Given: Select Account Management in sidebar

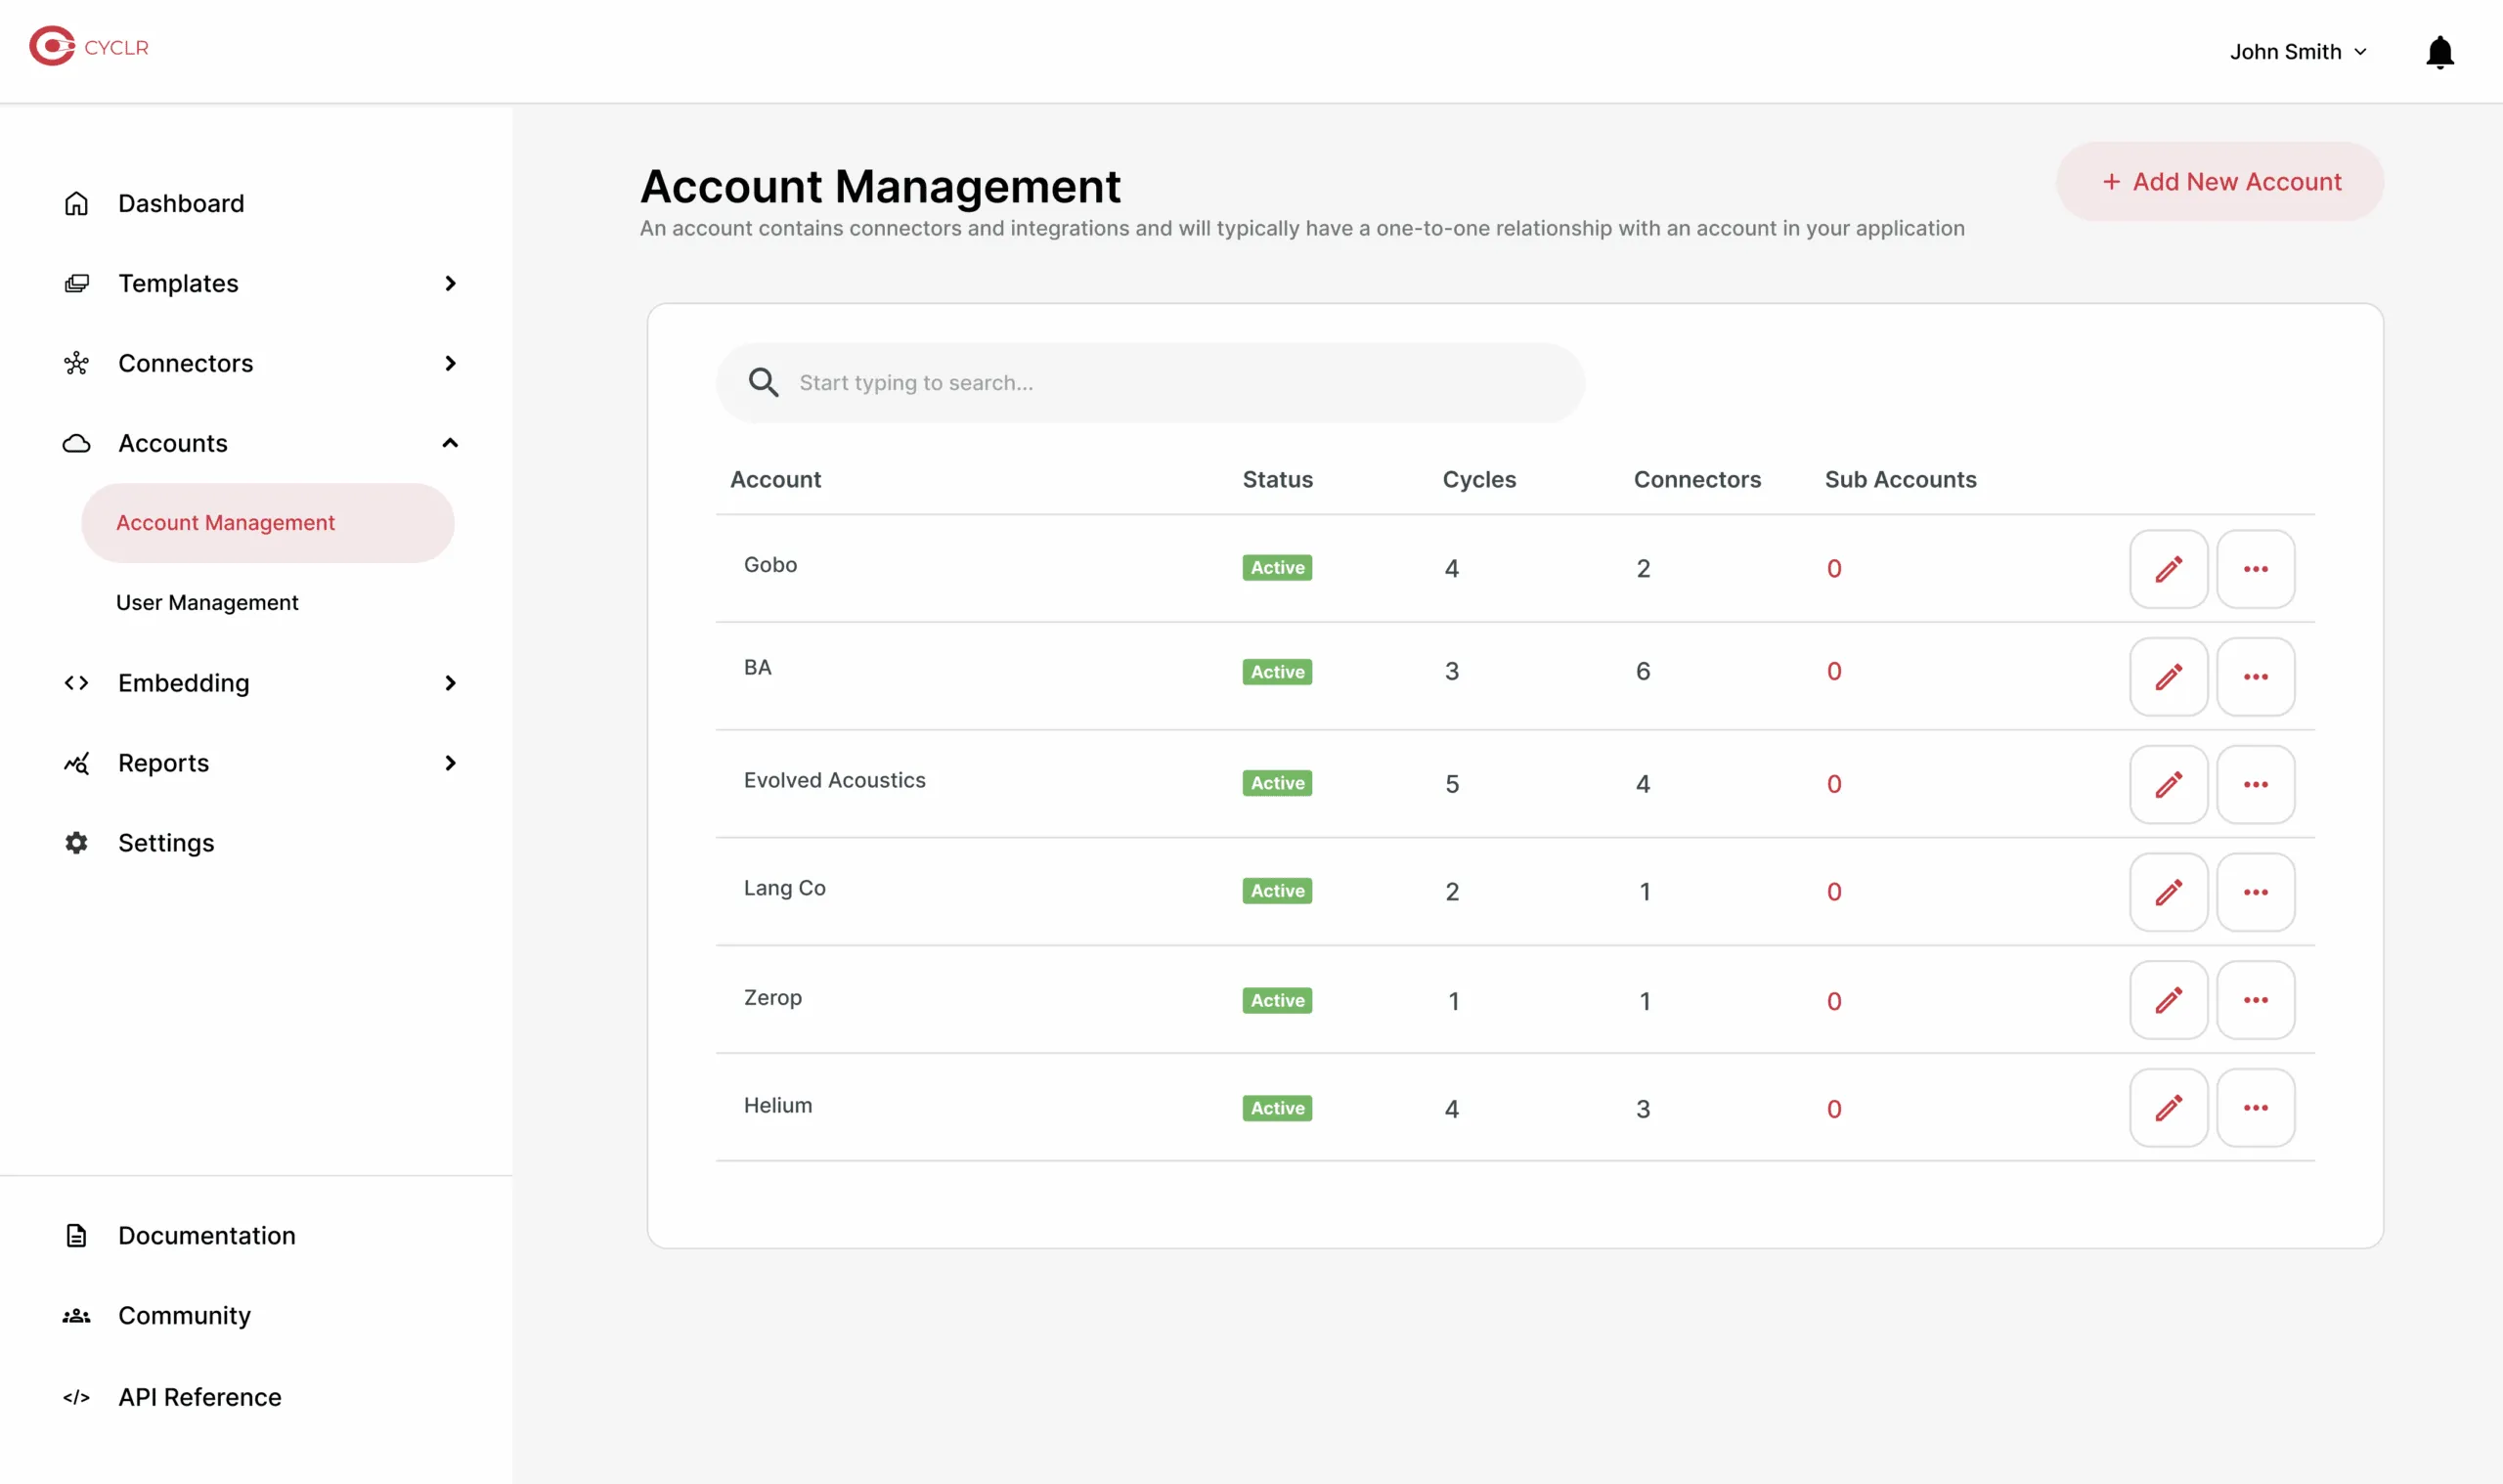Looking at the screenshot, I should 225,522.
